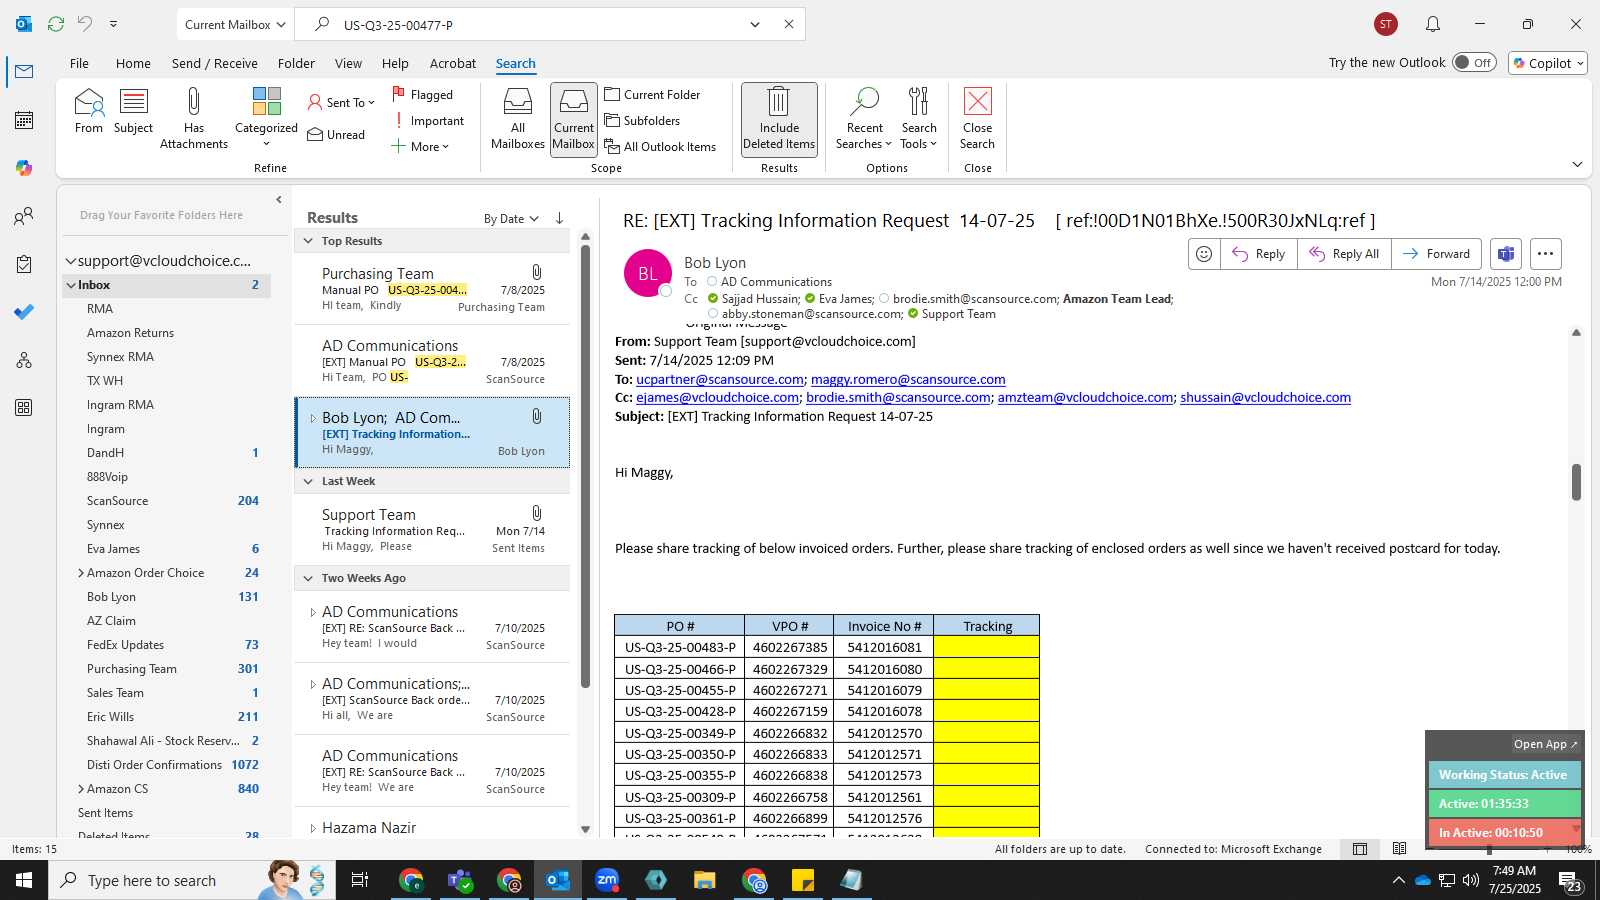
Task: Open File Explorer from taskbar
Action: coord(705,880)
